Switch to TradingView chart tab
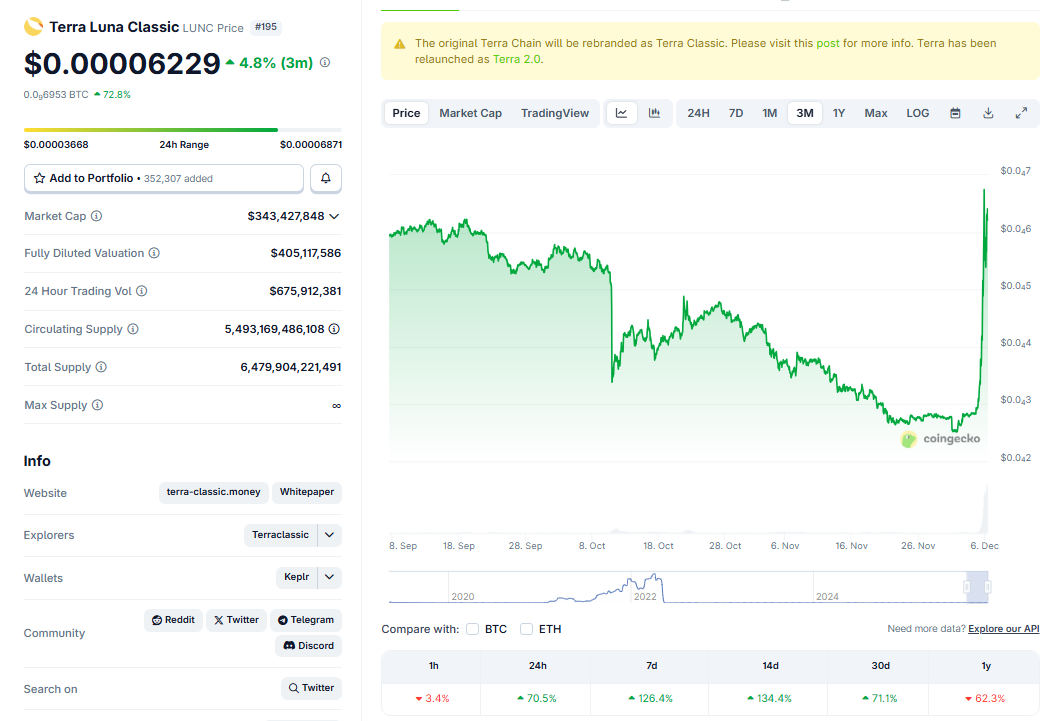 coord(555,113)
